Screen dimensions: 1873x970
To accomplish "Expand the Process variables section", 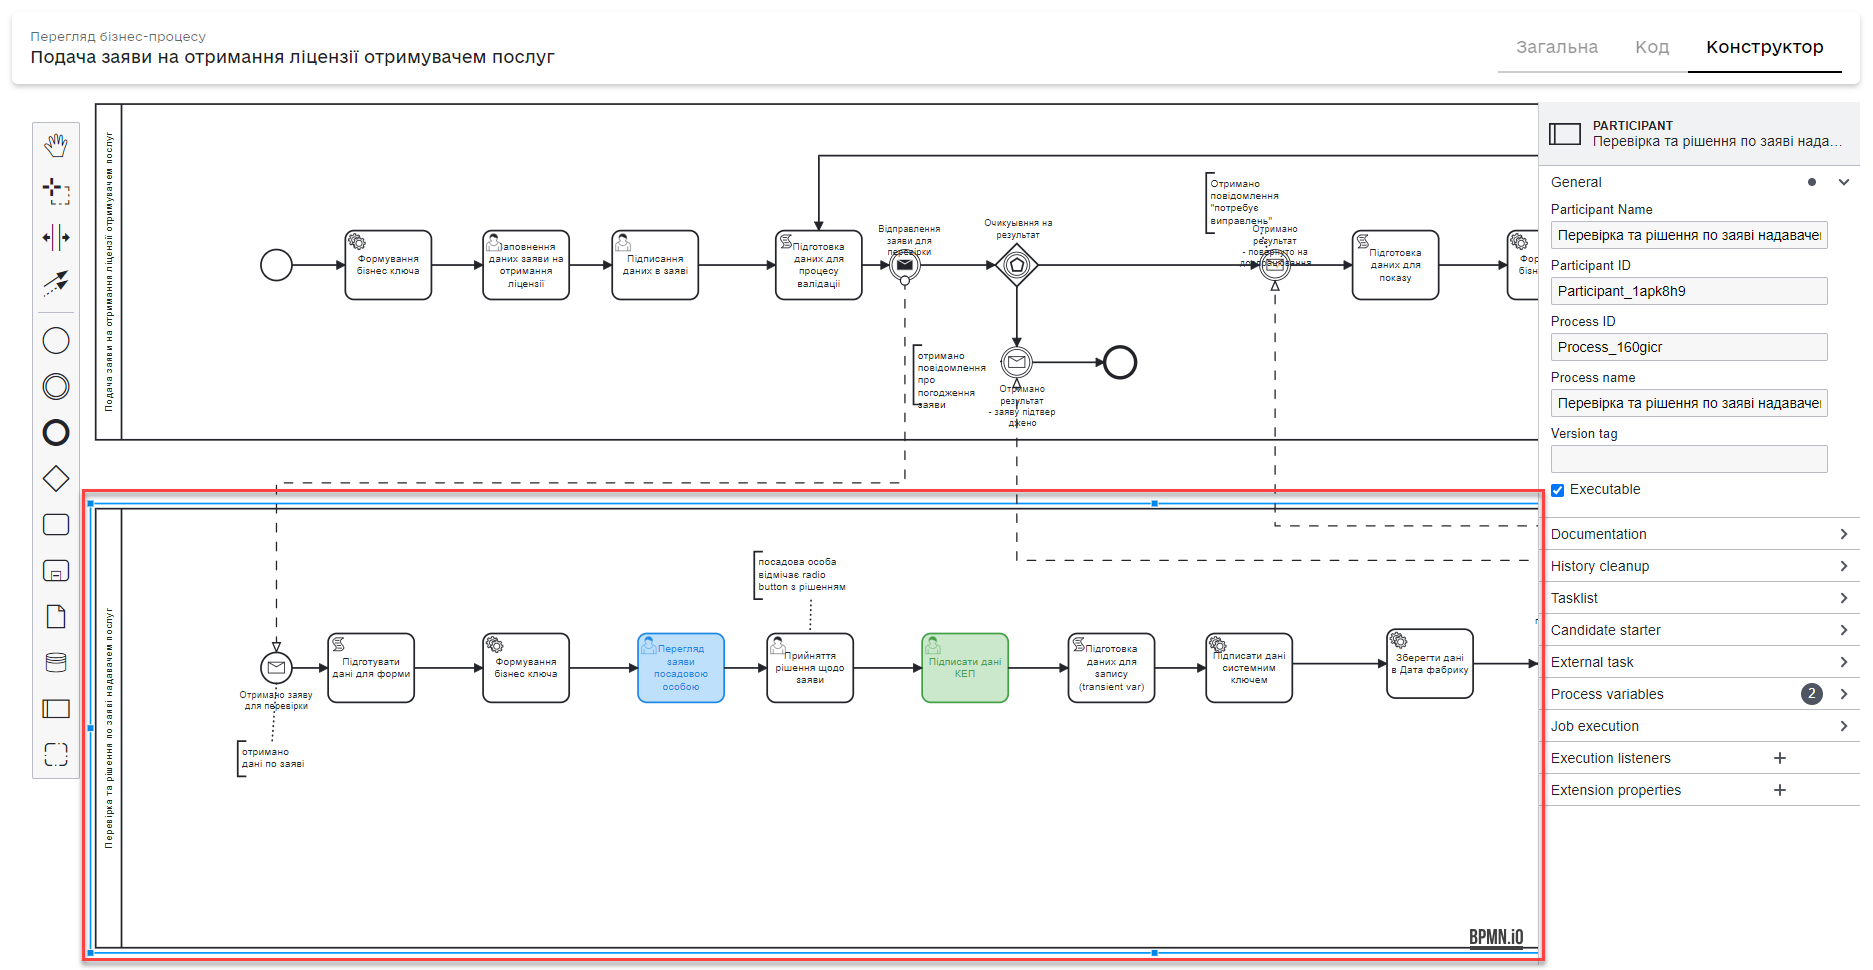I will 1698,694.
